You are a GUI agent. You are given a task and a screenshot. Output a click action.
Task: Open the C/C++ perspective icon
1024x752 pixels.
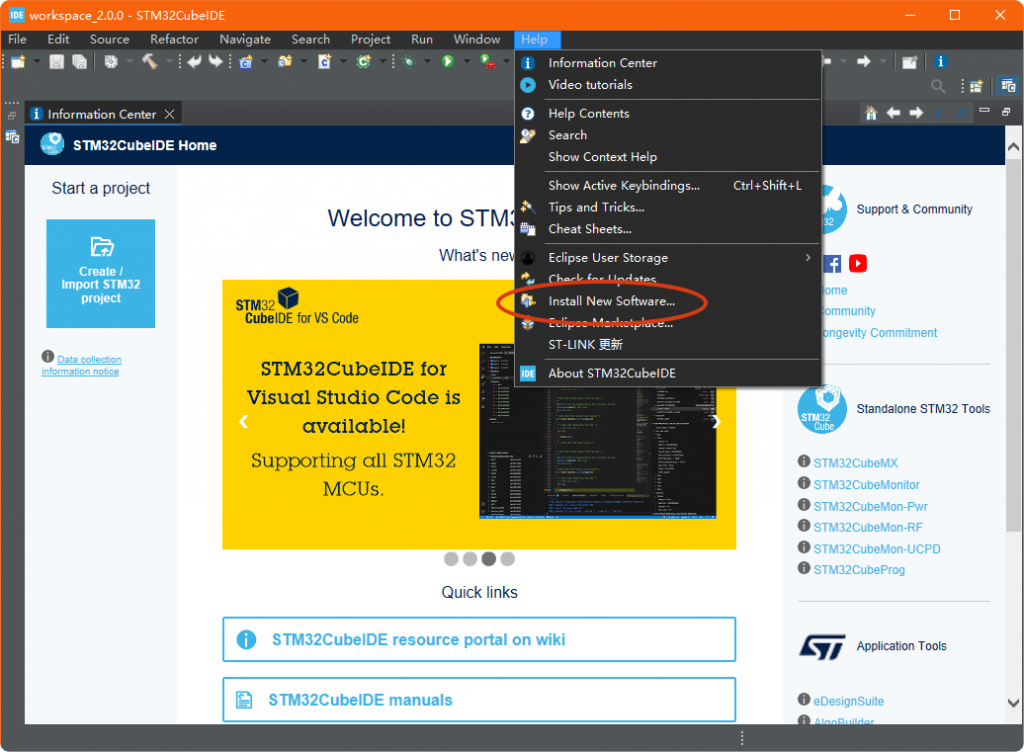1008,87
